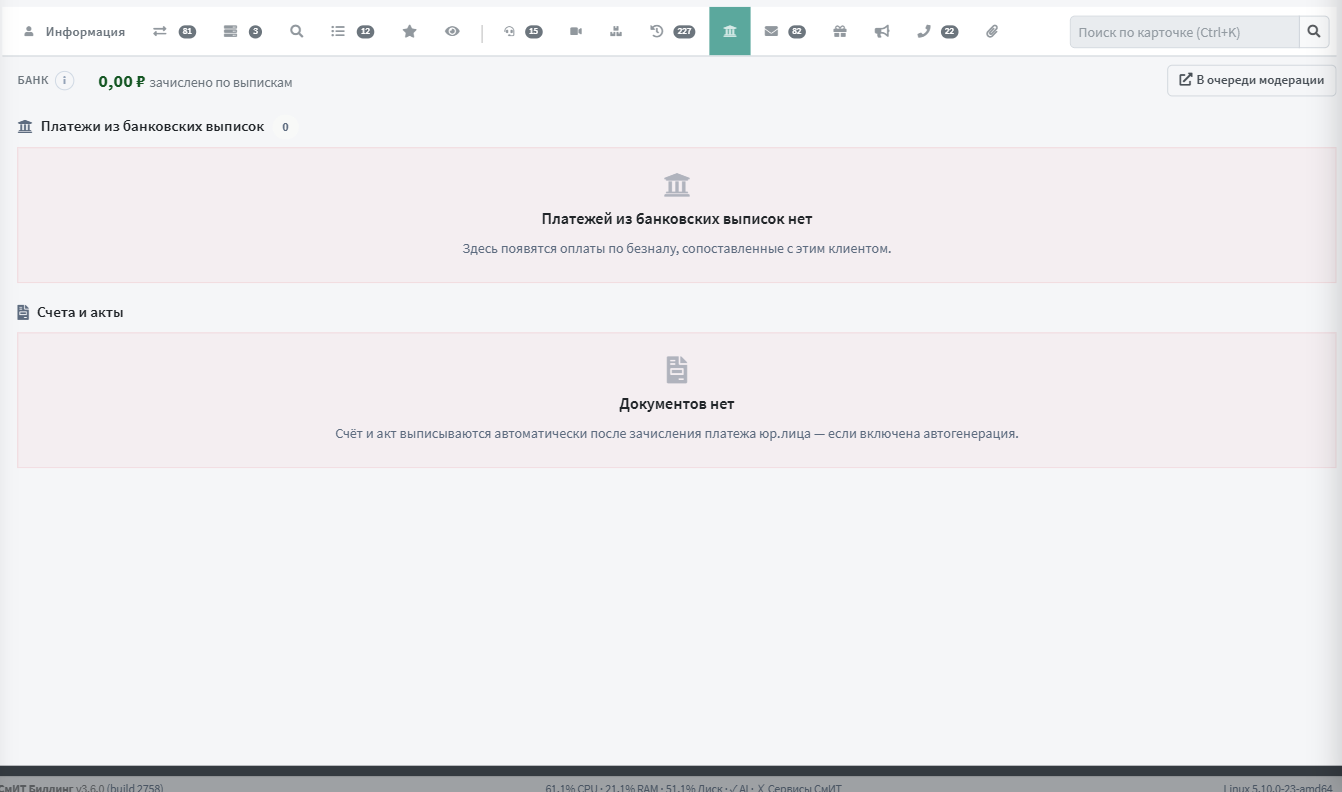Image resolution: width=1342 pixels, height=792 pixels.
Task: Open the network topology tab
Action: pyautogui.click(x=616, y=31)
